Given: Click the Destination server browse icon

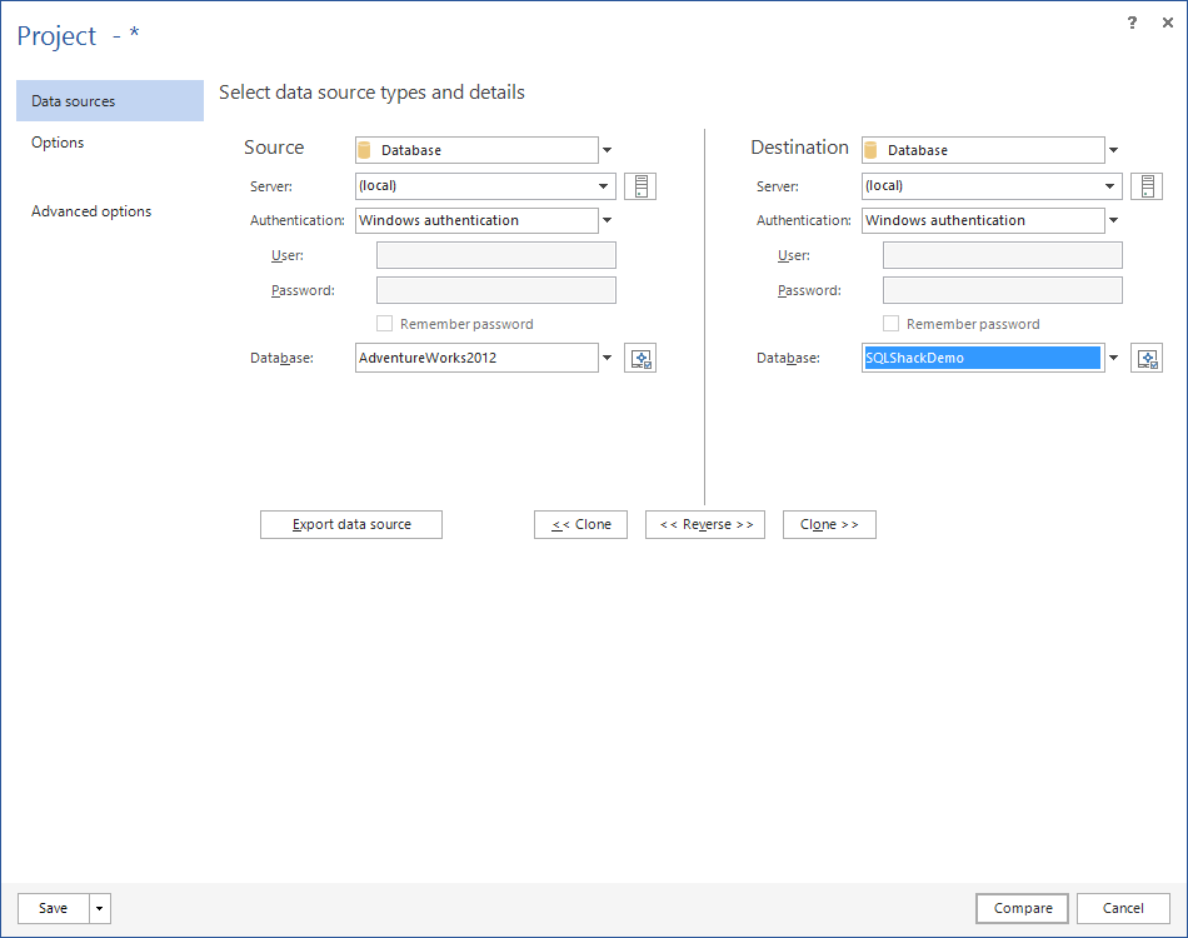Looking at the screenshot, I should (1146, 186).
